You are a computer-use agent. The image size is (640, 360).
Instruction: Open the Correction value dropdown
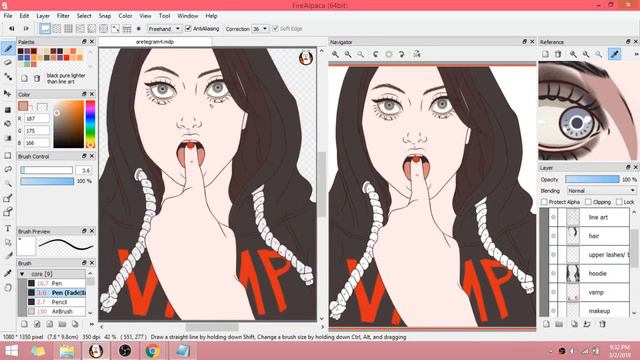coord(260,29)
